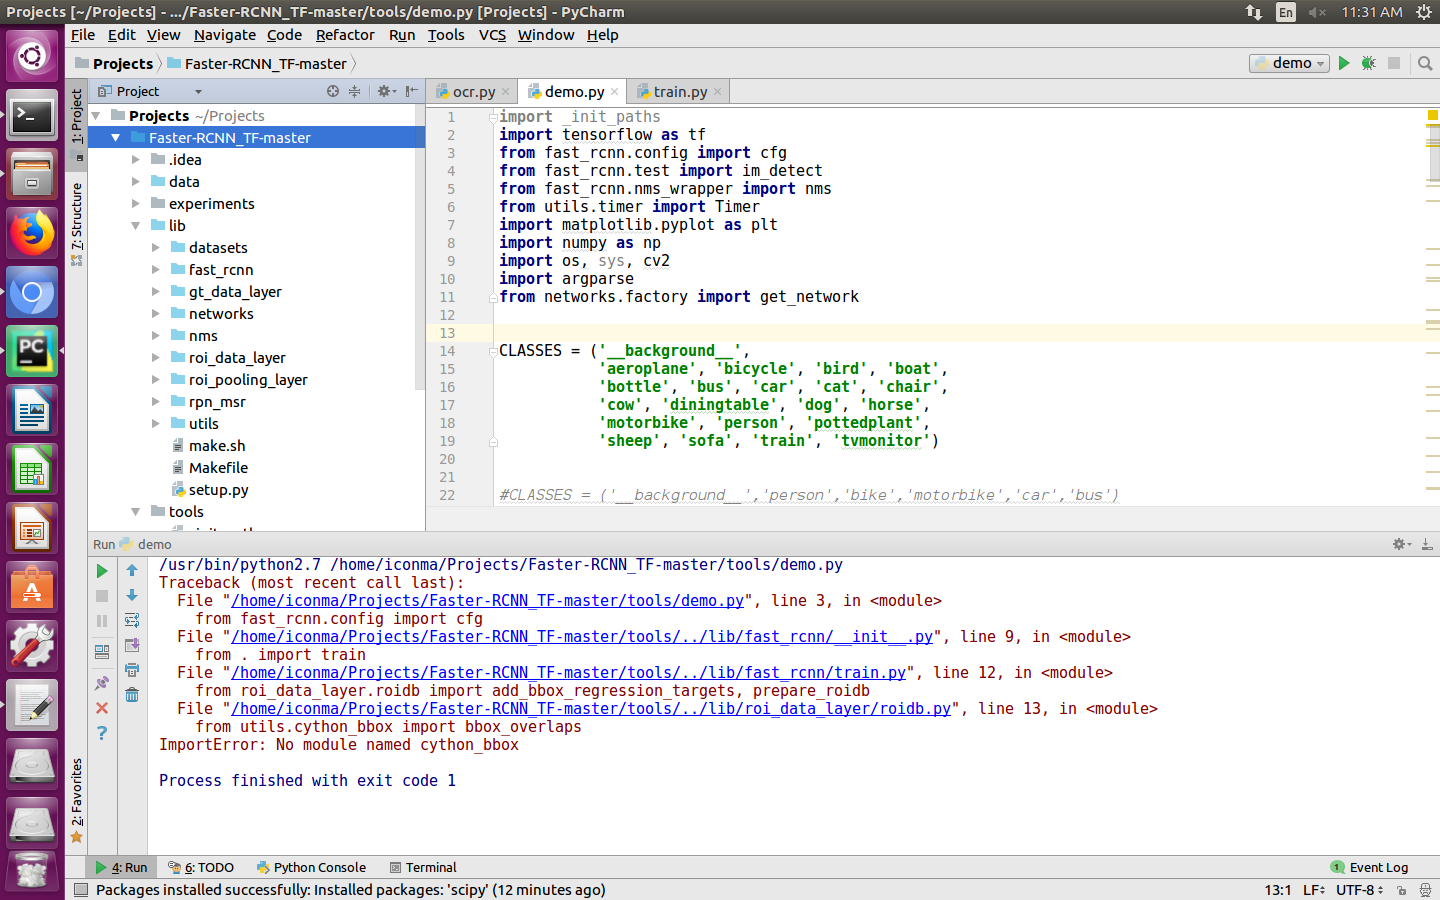Screen dimensions: 1440x900
Task: Start debugging with the green bug icon
Action: [1369, 63]
